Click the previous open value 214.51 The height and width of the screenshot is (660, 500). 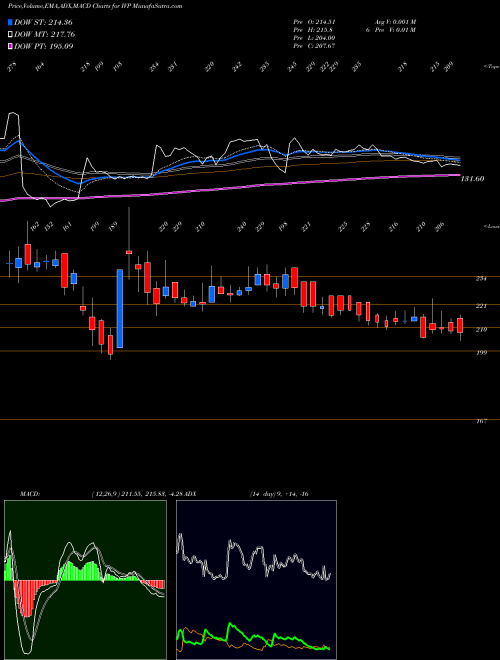point(324,22)
